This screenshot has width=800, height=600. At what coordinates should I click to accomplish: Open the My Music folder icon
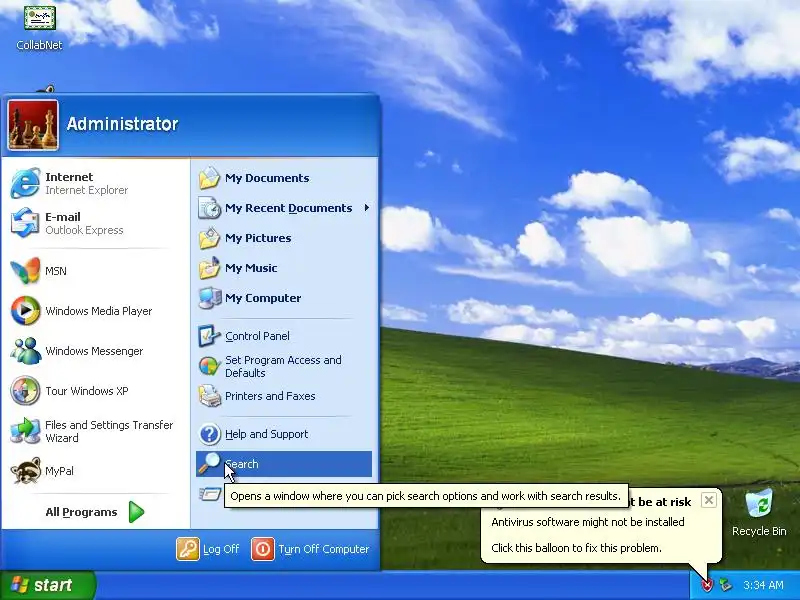pos(209,268)
